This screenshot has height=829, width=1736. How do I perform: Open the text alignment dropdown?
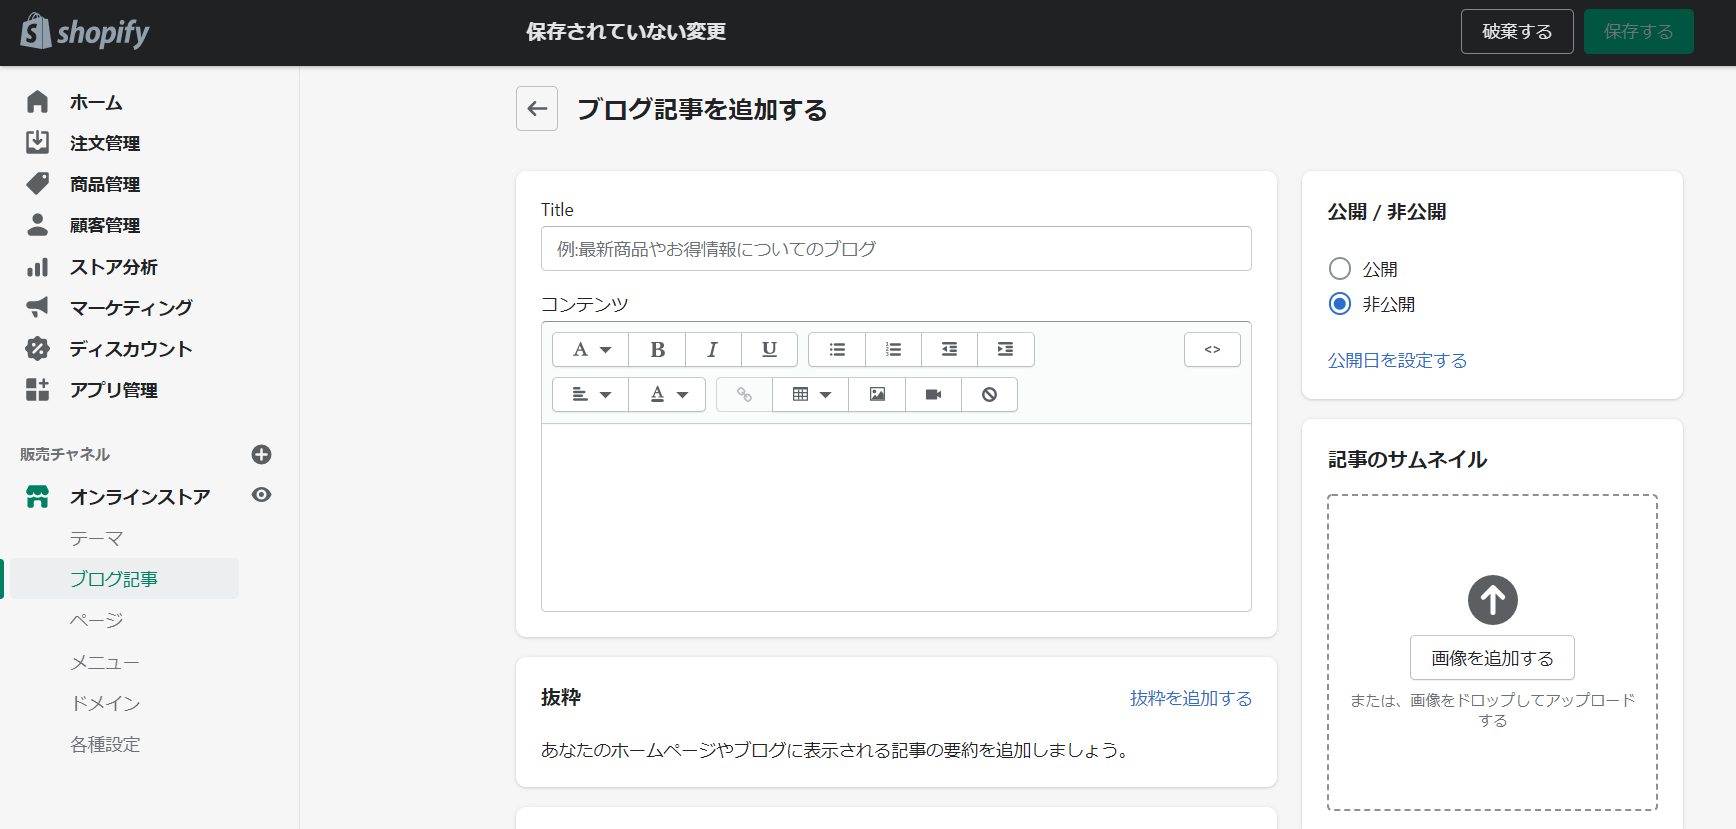coord(591,395)
